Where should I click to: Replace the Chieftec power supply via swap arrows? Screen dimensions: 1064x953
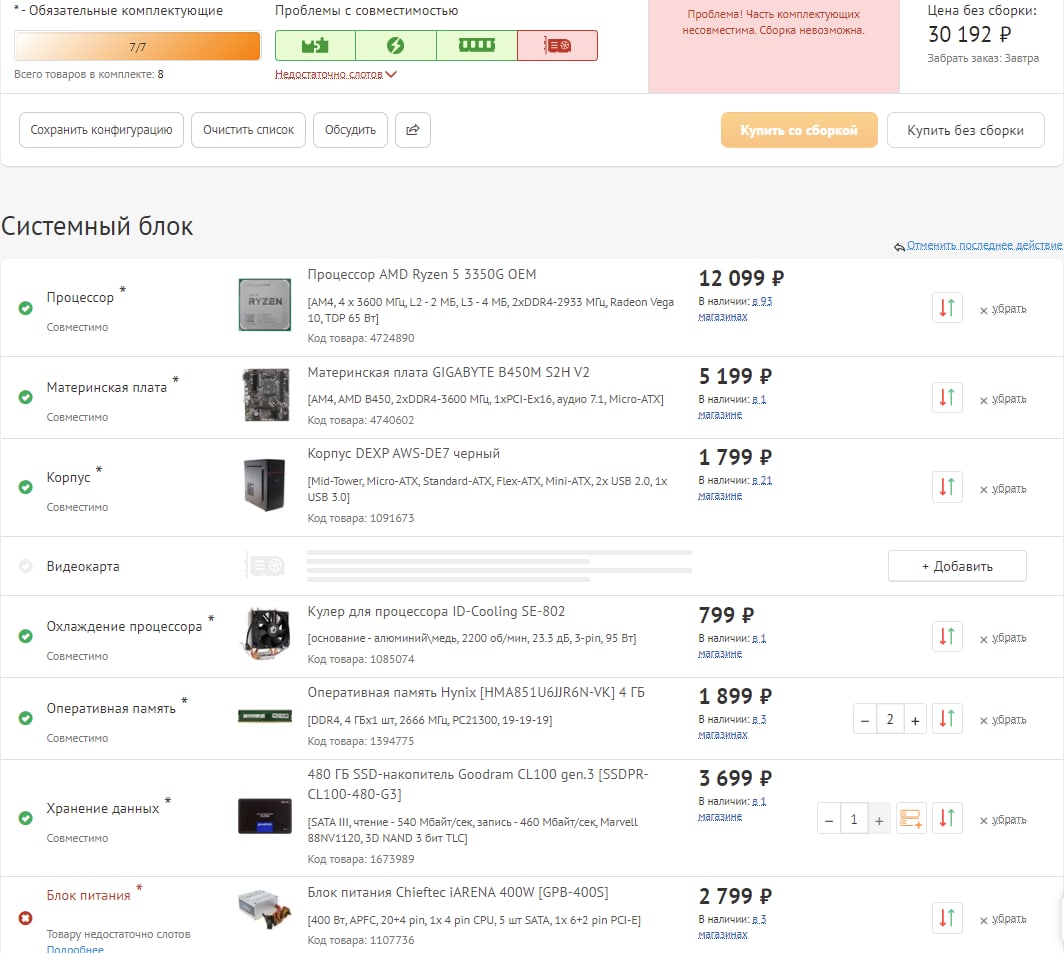tap(947, 918)
